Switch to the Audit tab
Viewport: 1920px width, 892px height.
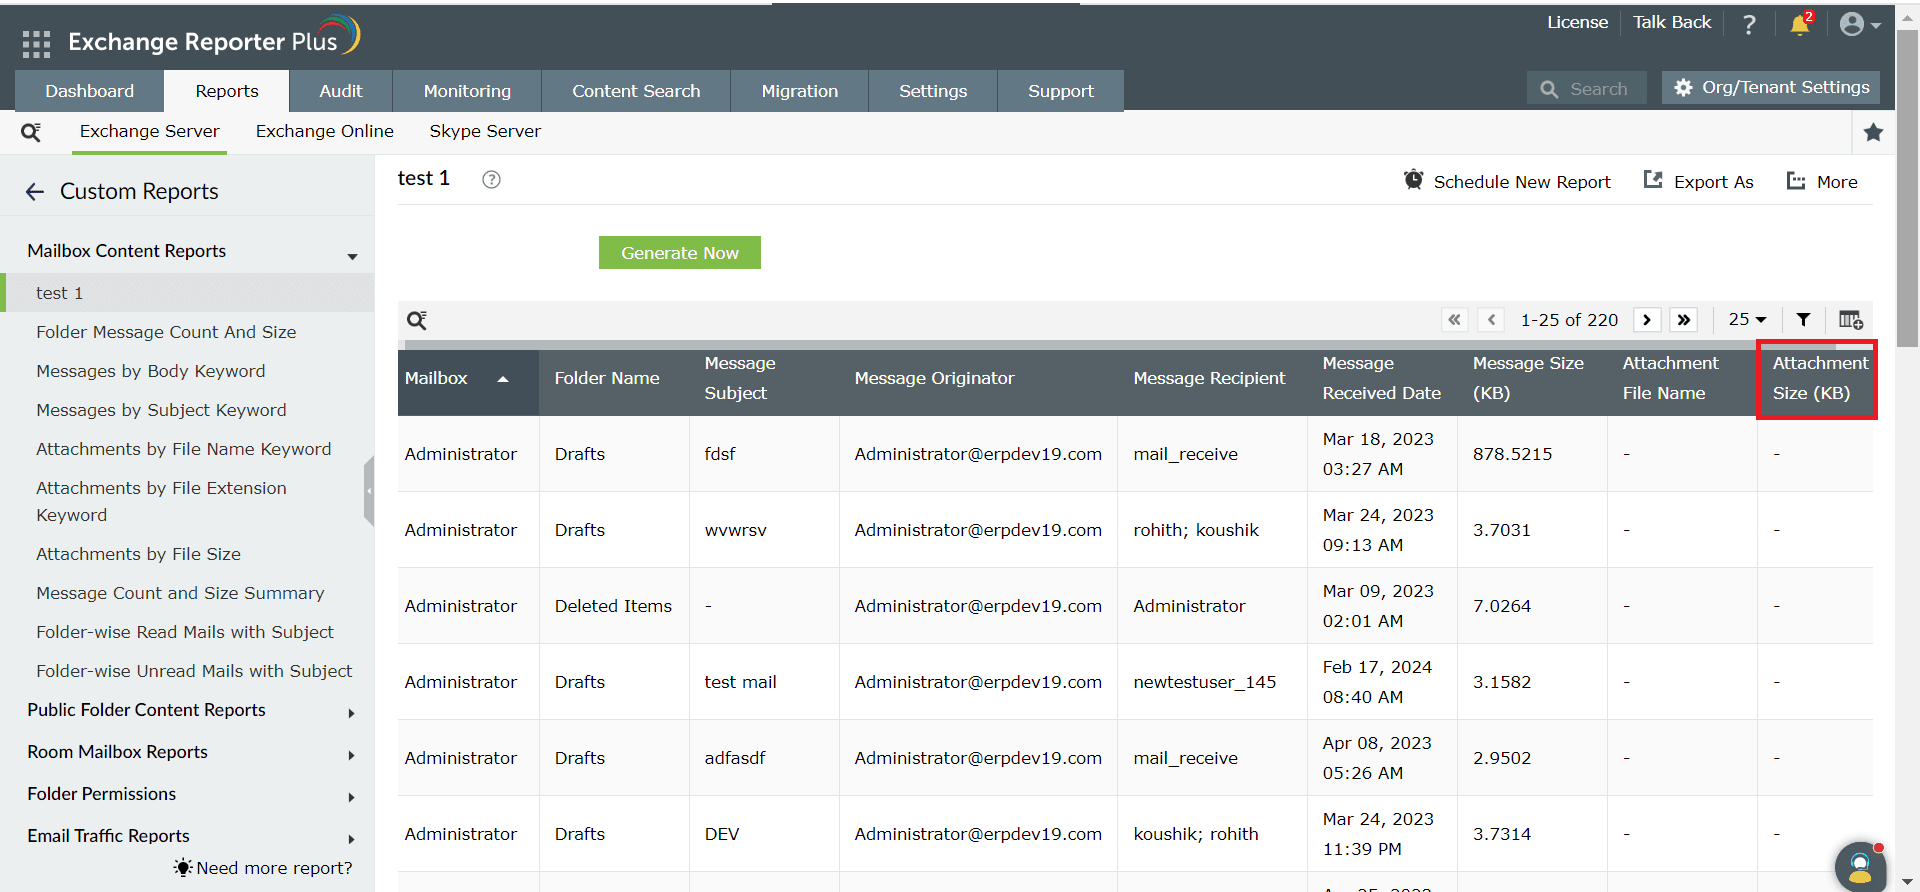click(x=341, y=91)
